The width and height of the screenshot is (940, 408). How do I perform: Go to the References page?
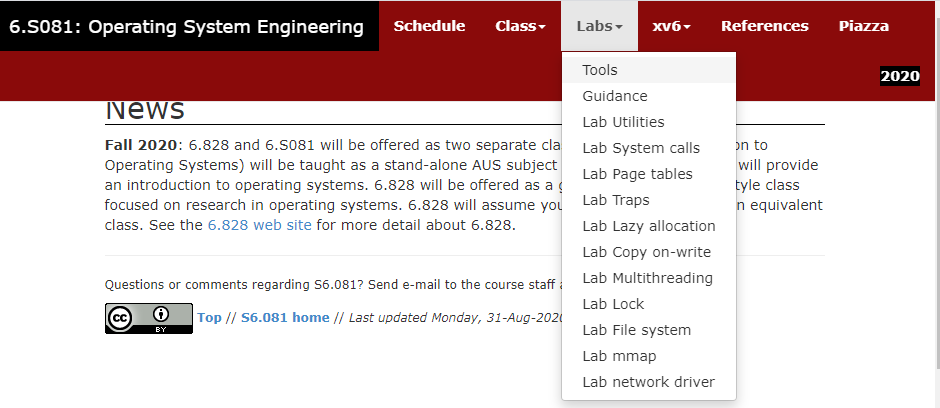764,26
